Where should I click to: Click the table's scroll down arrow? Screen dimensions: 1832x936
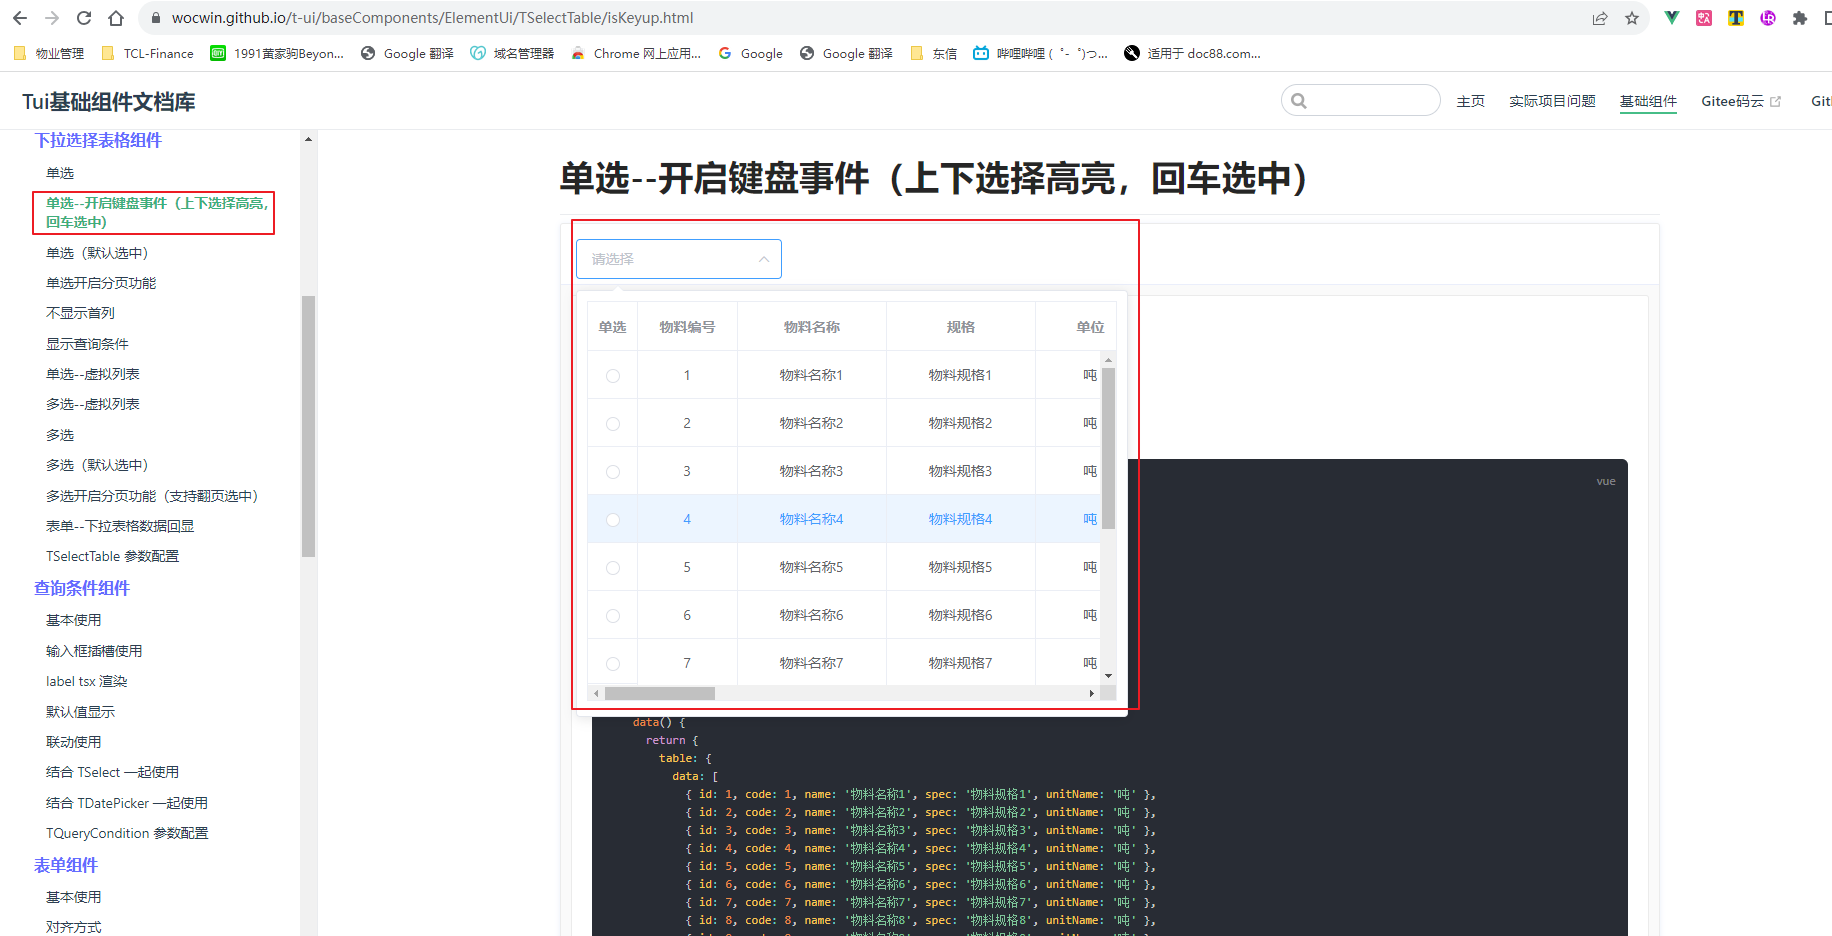[x=1108, y=676]
